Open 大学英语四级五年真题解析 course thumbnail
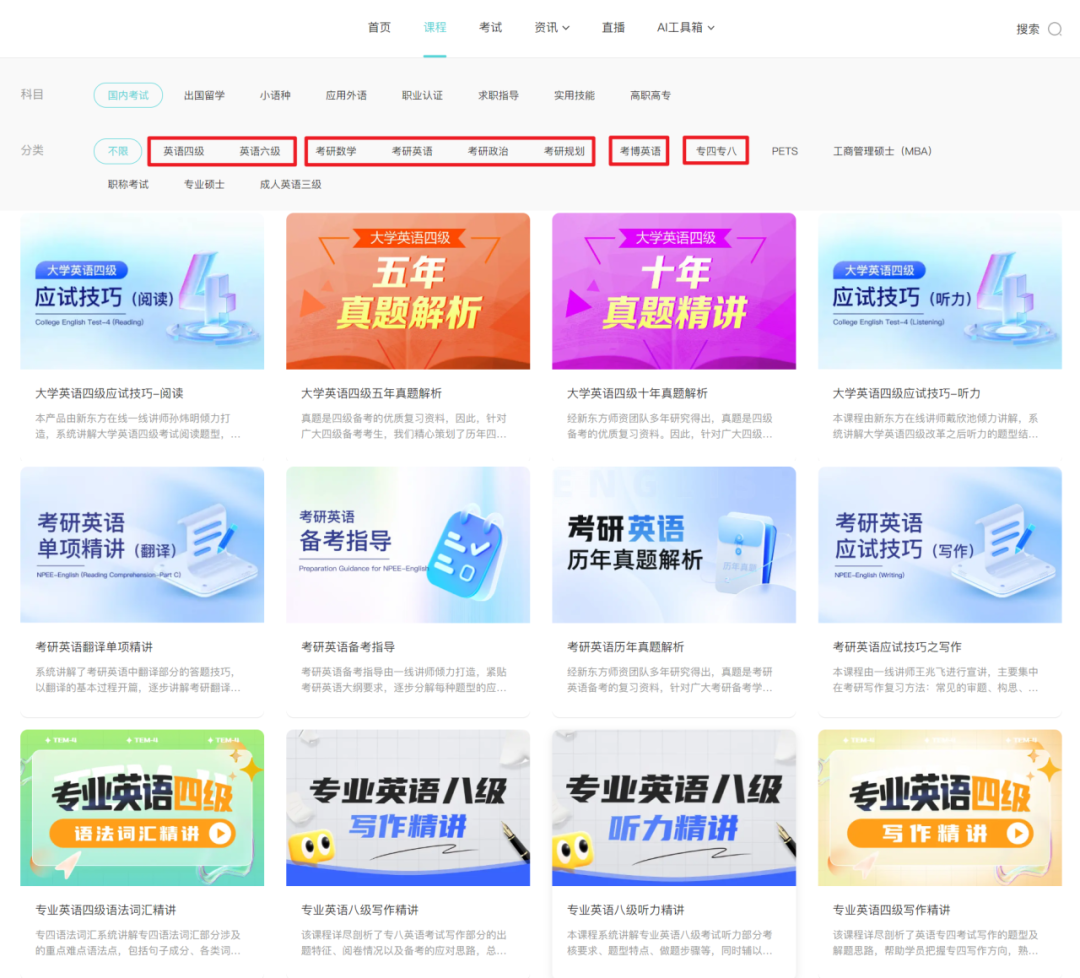The image size is (1080, 978). click(408, 291)
